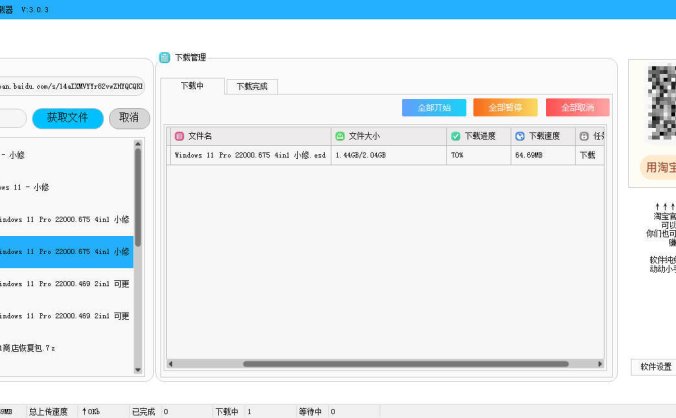Switch to the 下载中 tab
This screenshot has width=676, height=418.
click(x=192, y=86)
